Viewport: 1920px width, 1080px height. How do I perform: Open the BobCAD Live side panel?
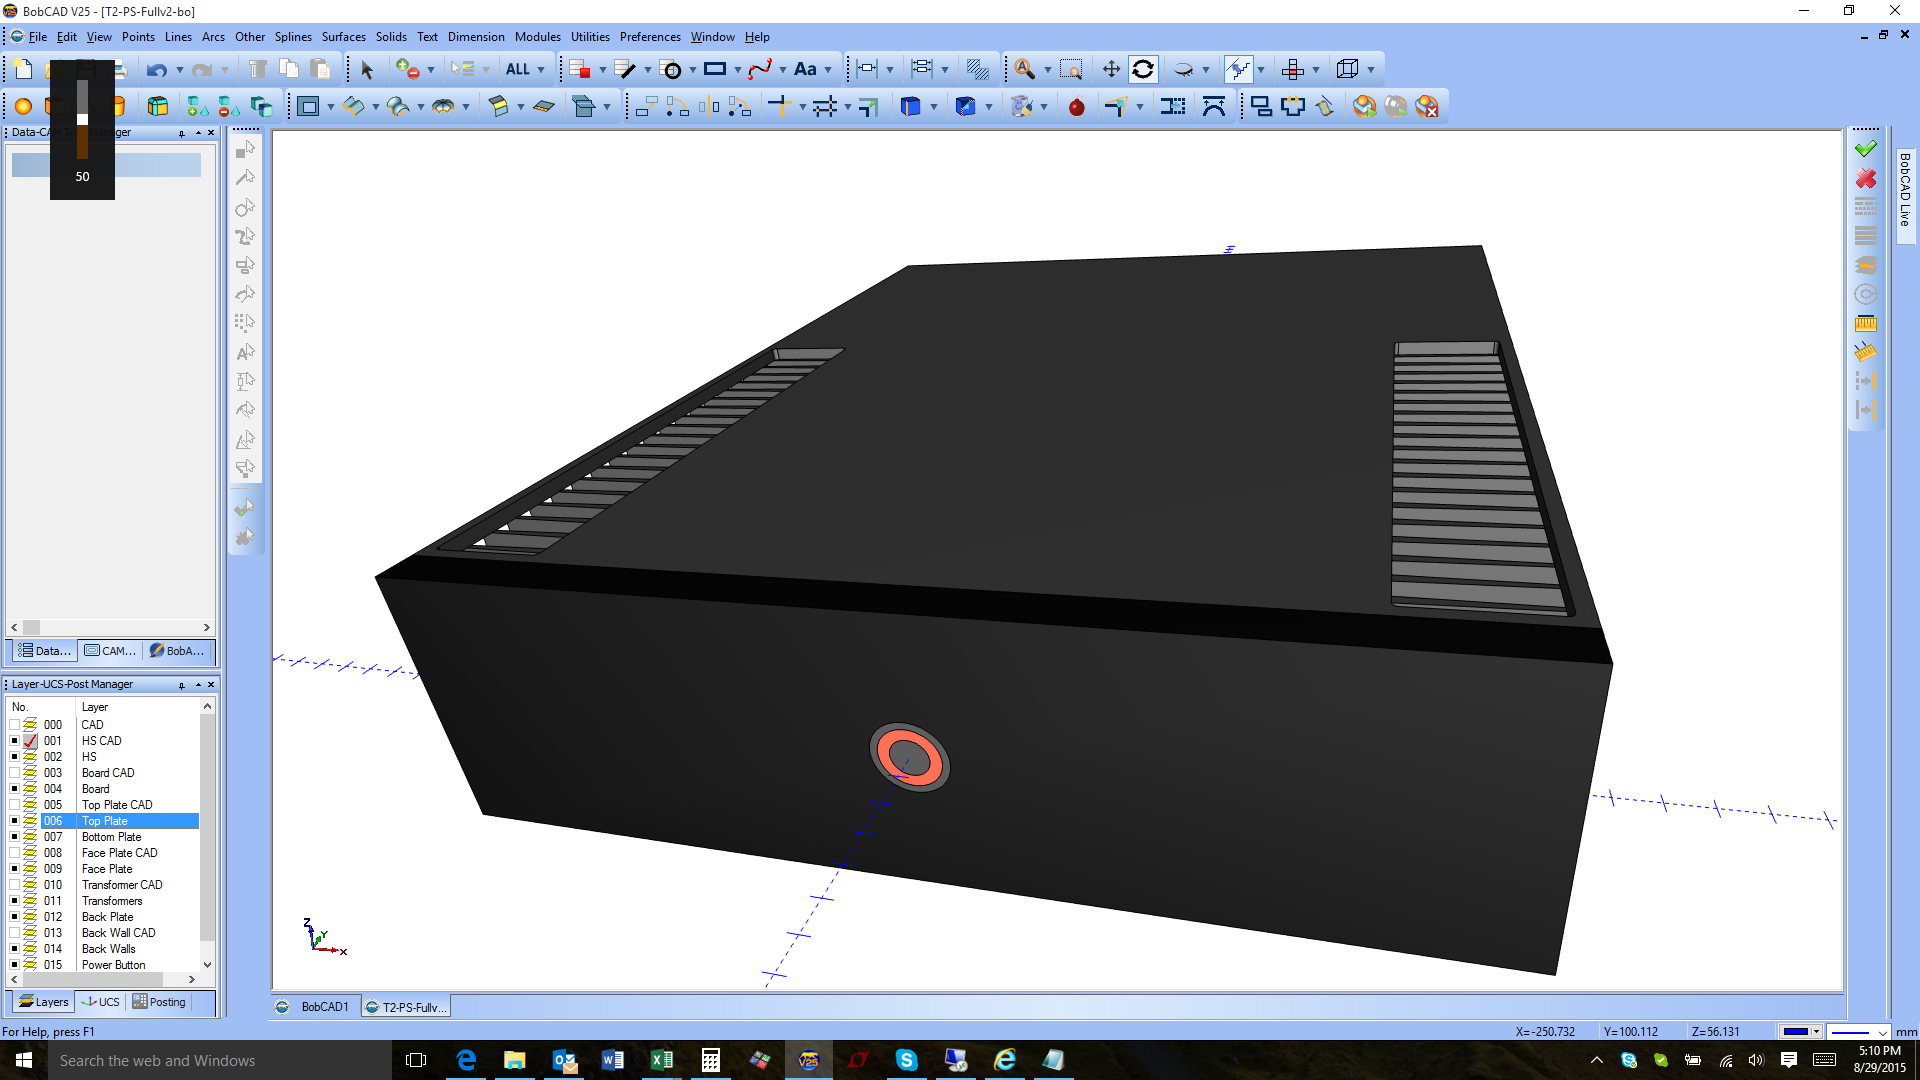(1905, 189)
